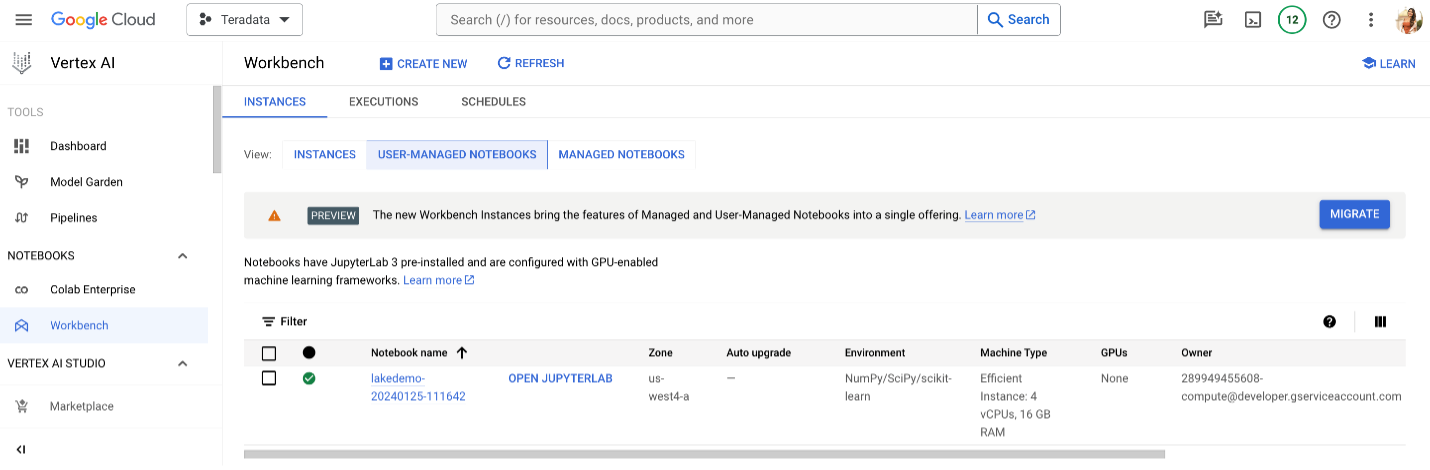Screen dimensions: 1430x470
Task: Select USER-MANAGED NOTEBOOKS view
Action: coord(457,155)
